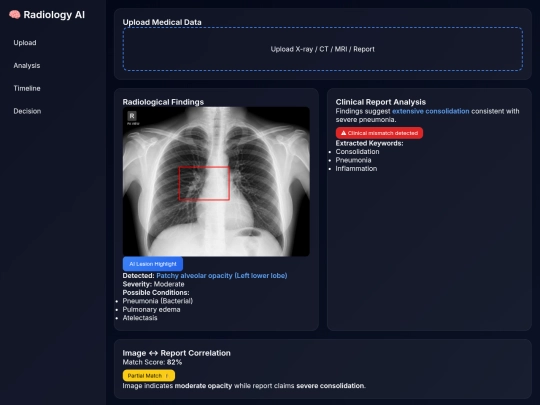Click the AI Lesion Highlight button
The width and height of the screenshot is (540, 405).
pos(153,264)
